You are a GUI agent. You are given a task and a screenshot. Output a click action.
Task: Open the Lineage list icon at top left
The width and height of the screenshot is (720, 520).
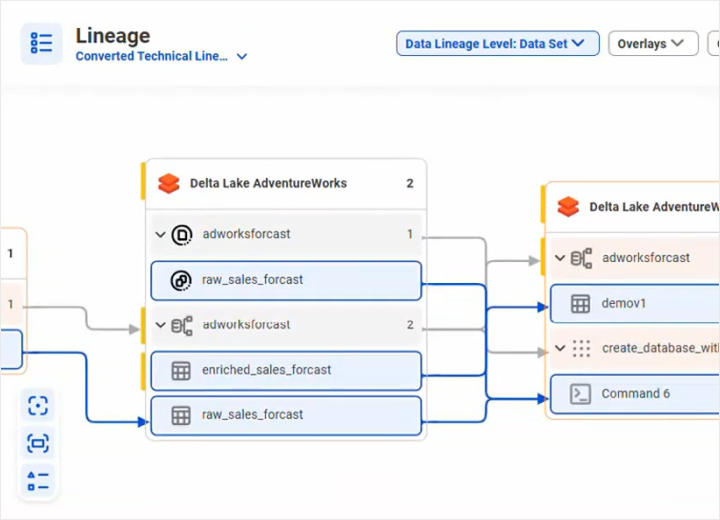[x=41, y=43]
